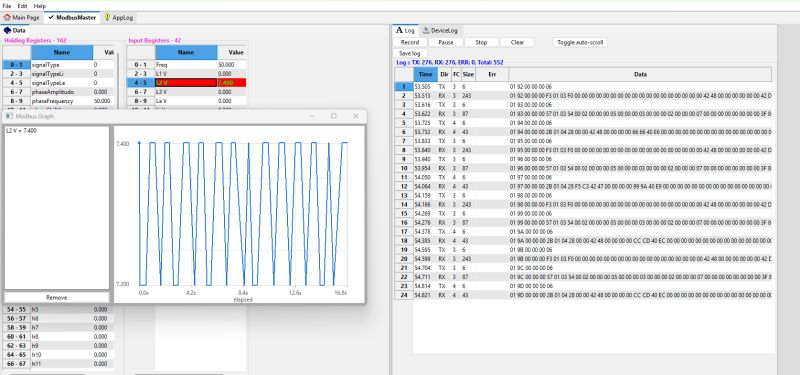Click the holding registers vertical scrollbar

(x=118, y=82)
